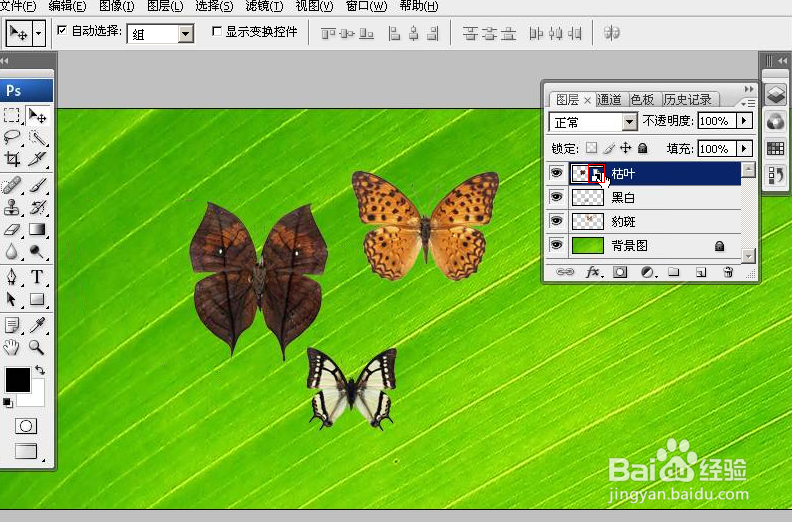The width and height of the screenshot is (792, 522).
Task: Reset to default black and white colors
Action: [x=8, y=402]
